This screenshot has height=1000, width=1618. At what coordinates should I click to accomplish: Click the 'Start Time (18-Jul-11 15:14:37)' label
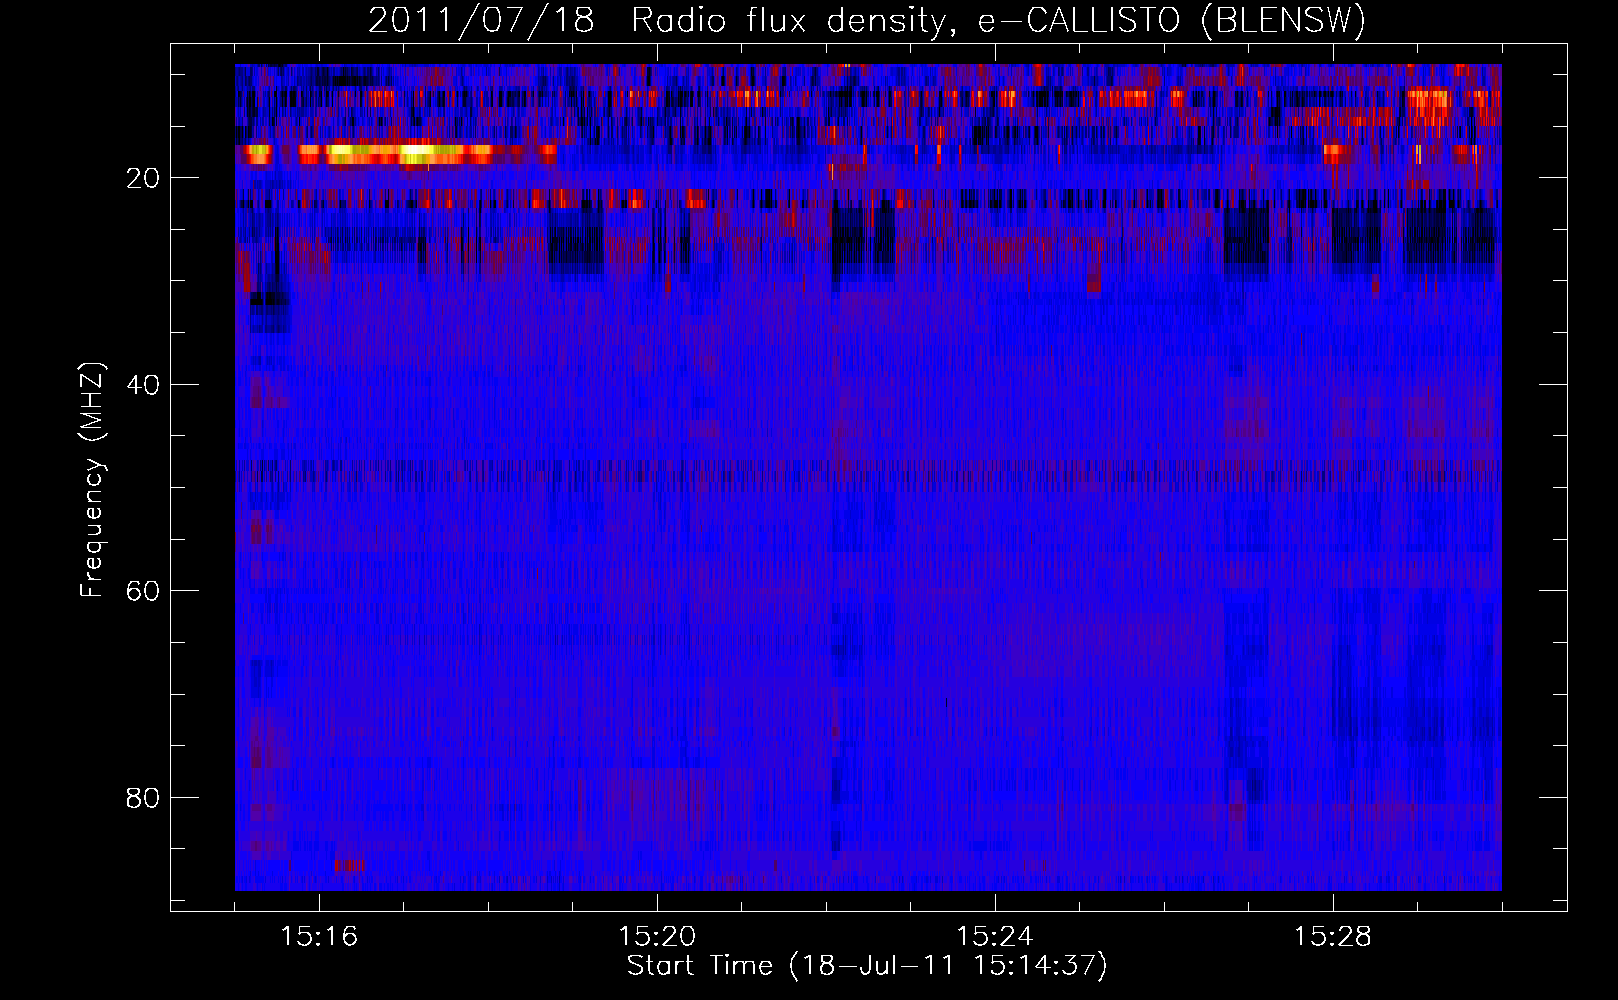click(867, 966)
